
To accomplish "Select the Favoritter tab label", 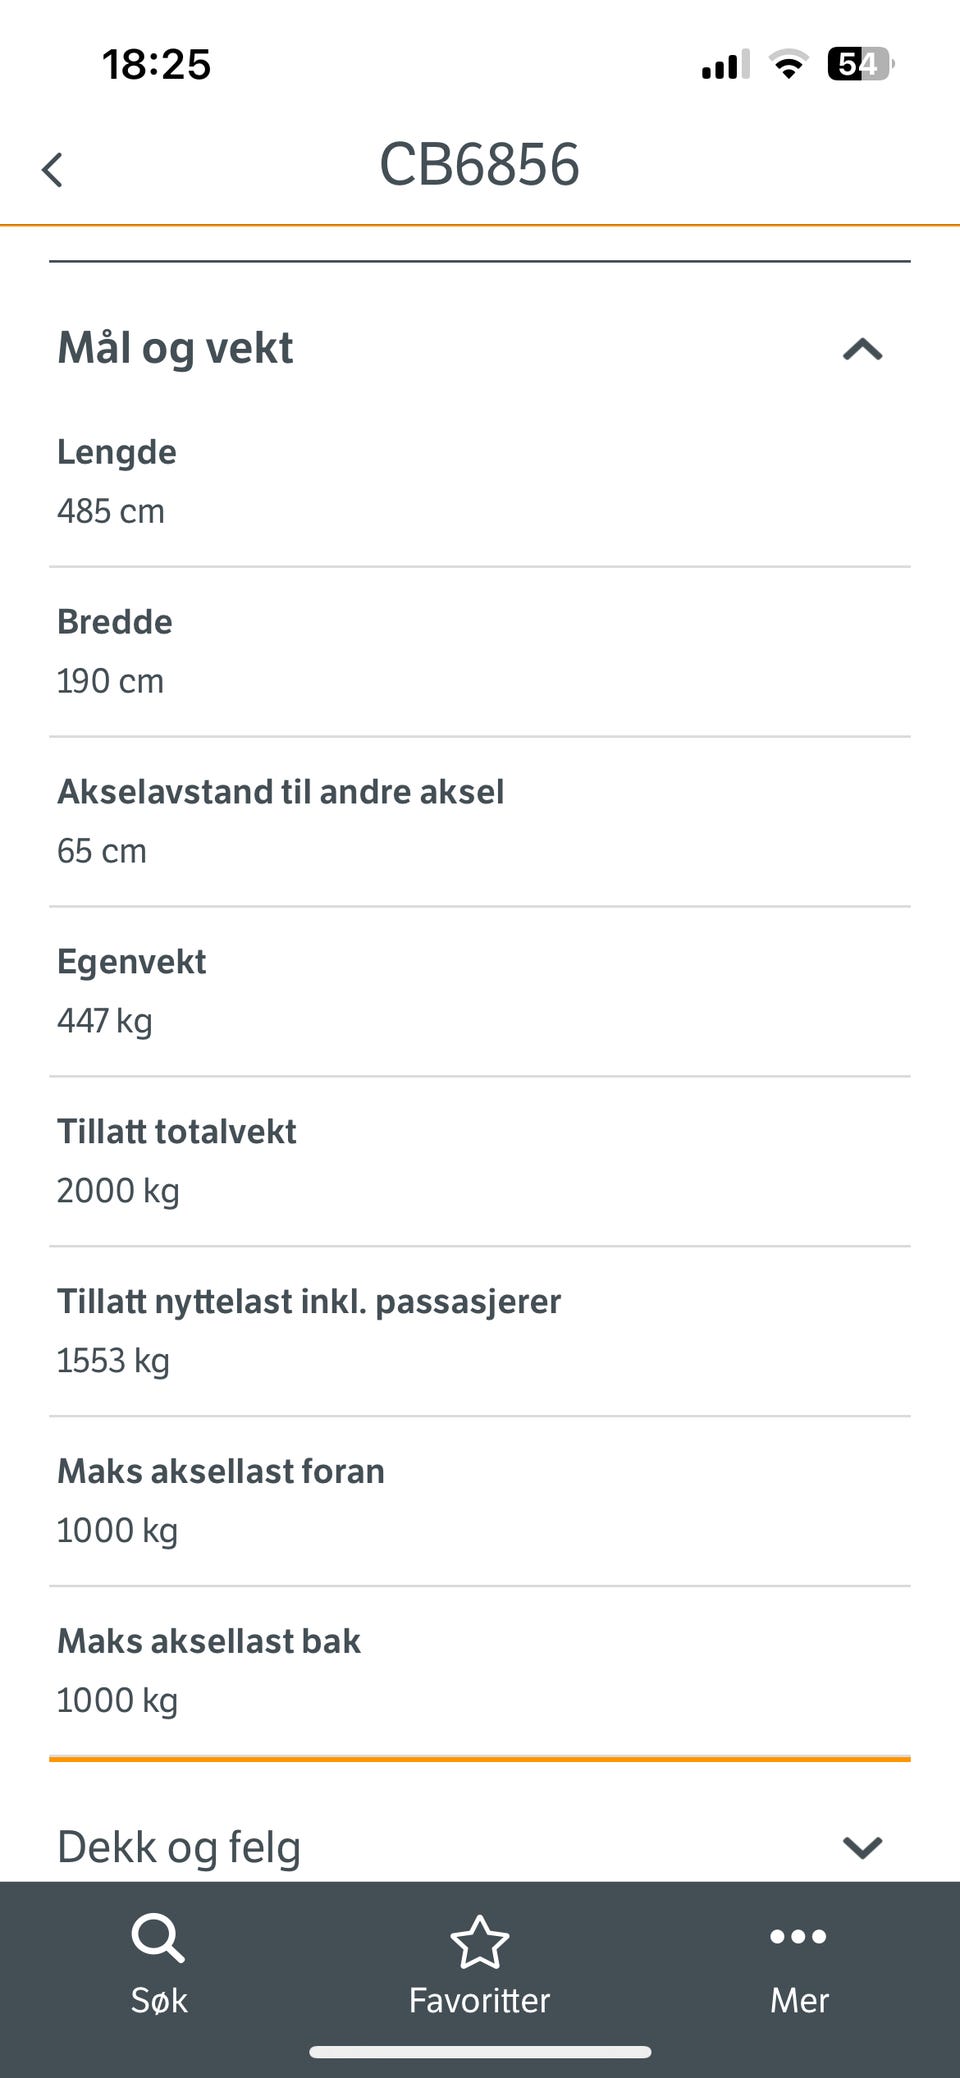I will tap(480, 2000).
